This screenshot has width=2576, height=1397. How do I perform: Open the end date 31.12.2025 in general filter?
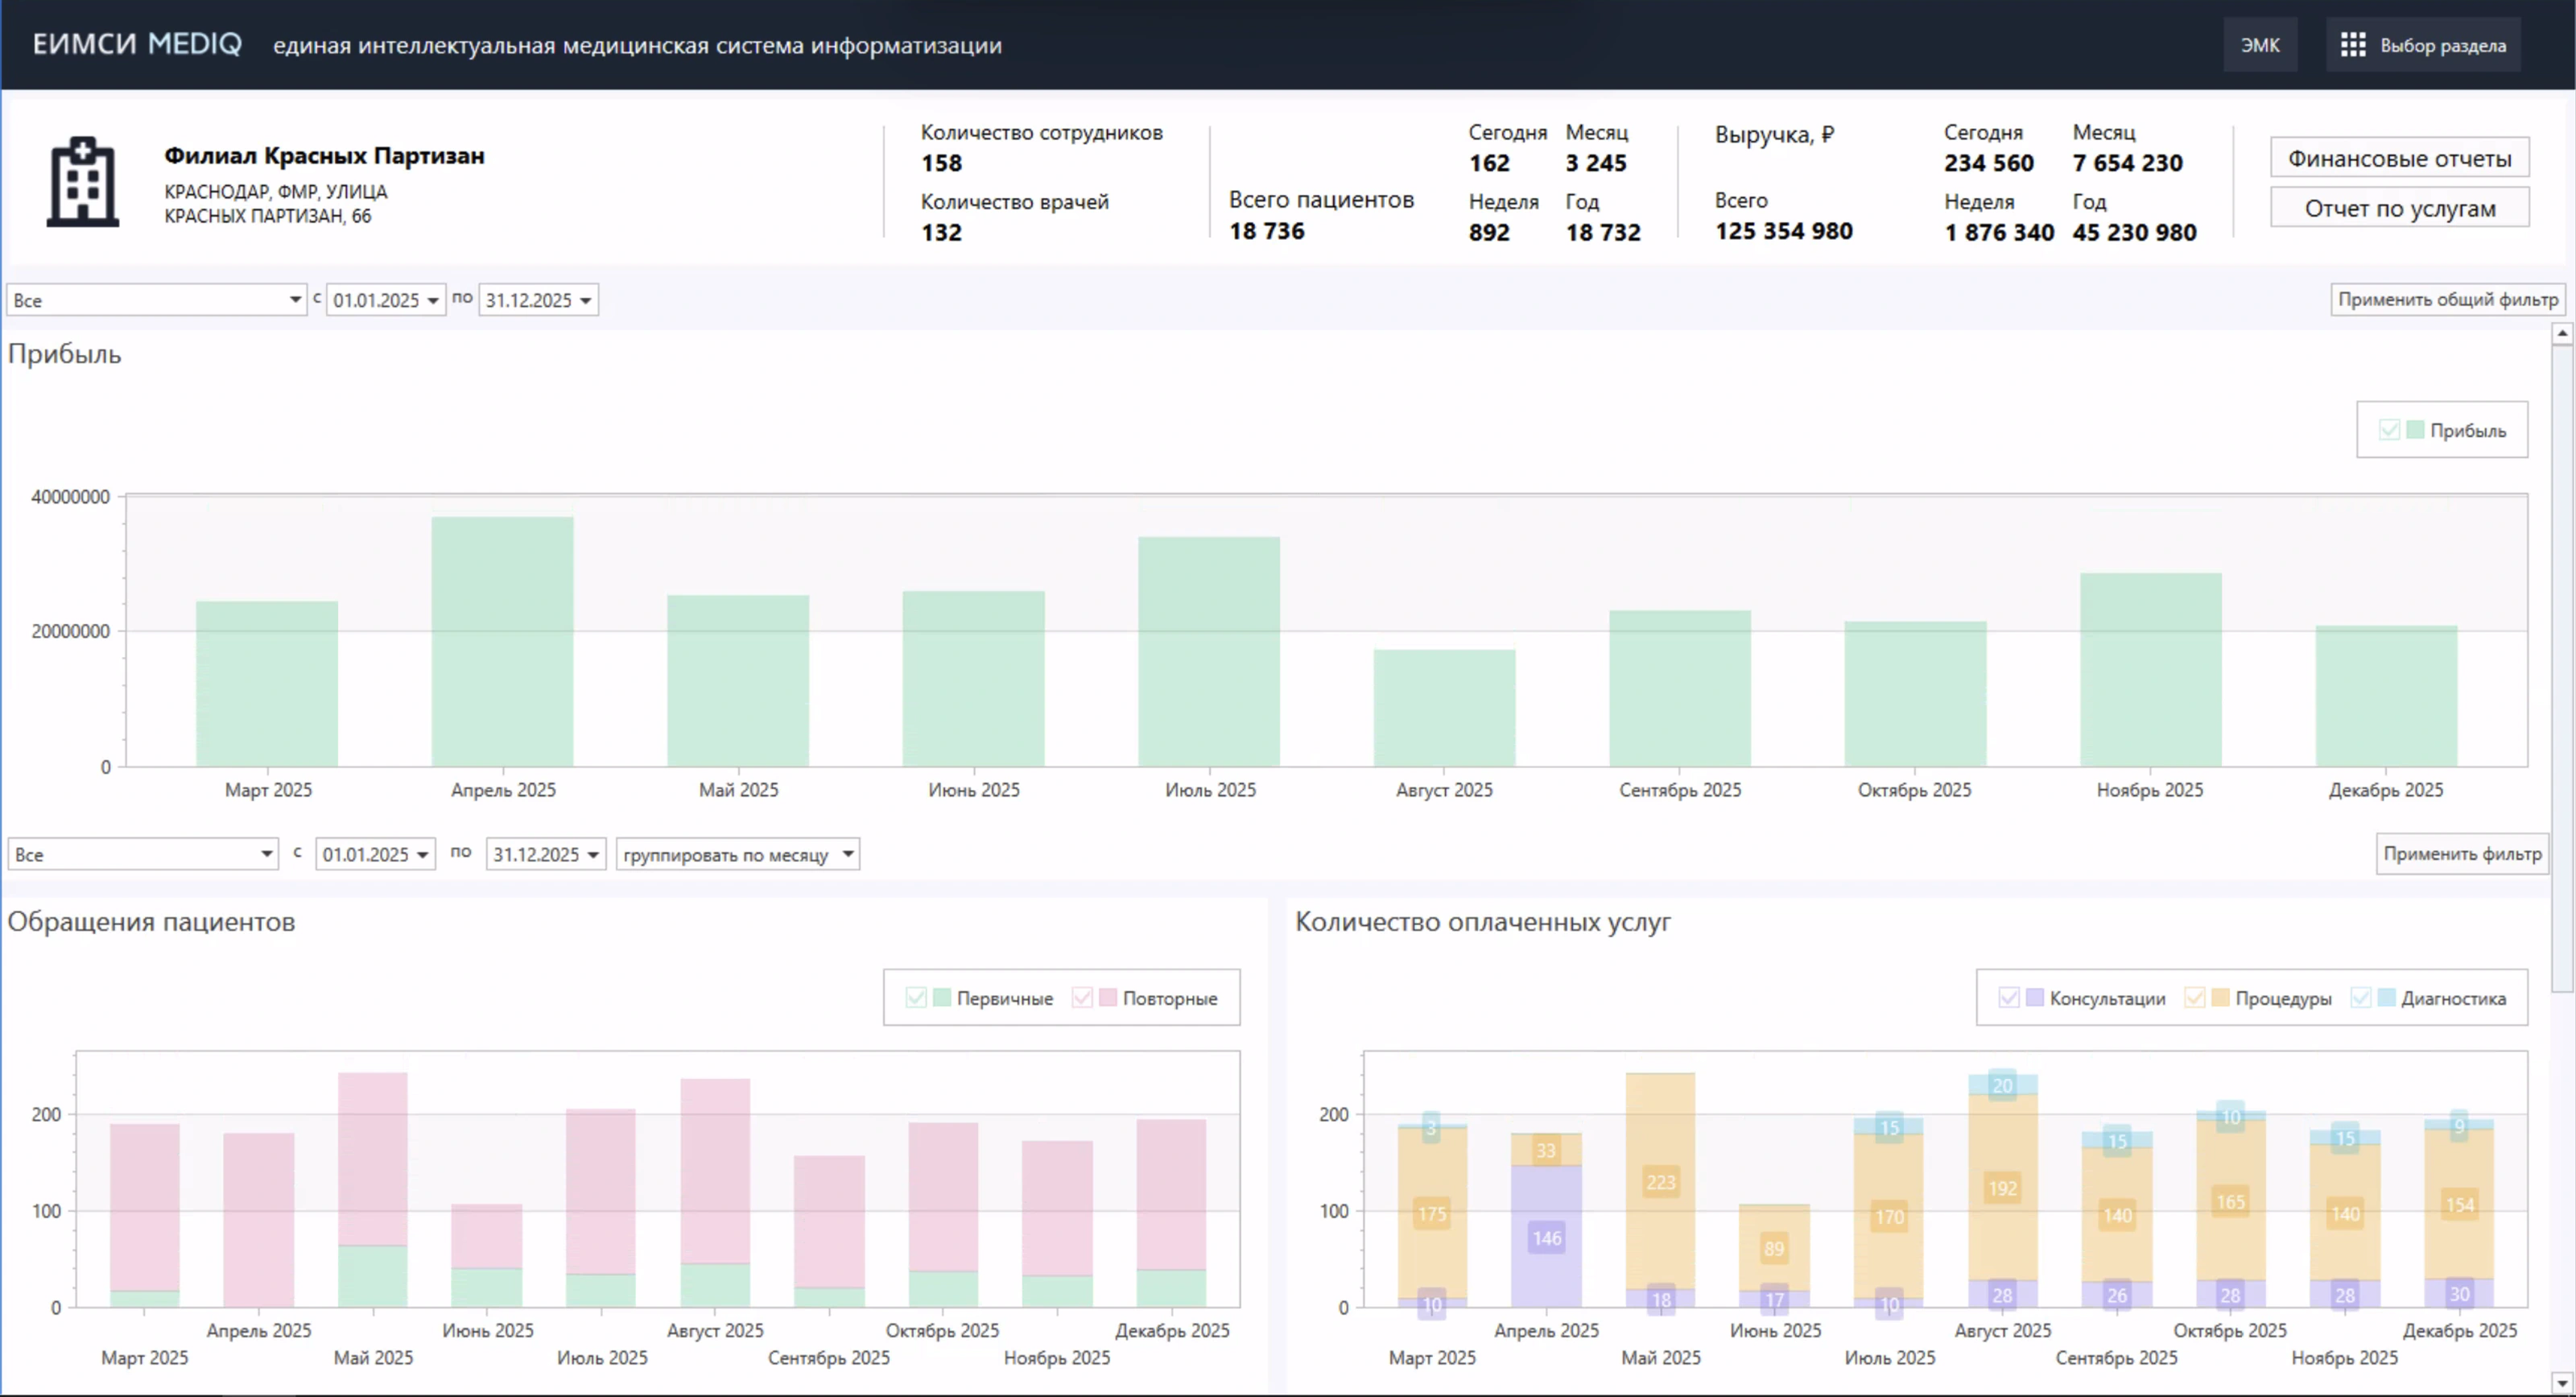point(538,300)
